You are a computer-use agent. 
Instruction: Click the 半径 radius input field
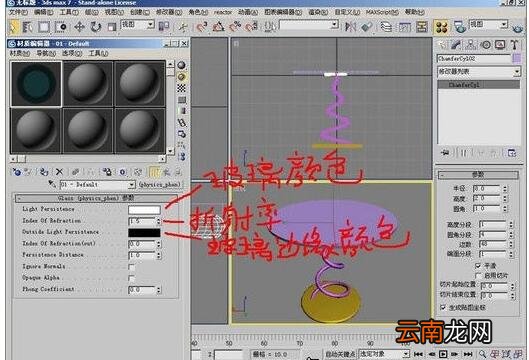point(487,189)
